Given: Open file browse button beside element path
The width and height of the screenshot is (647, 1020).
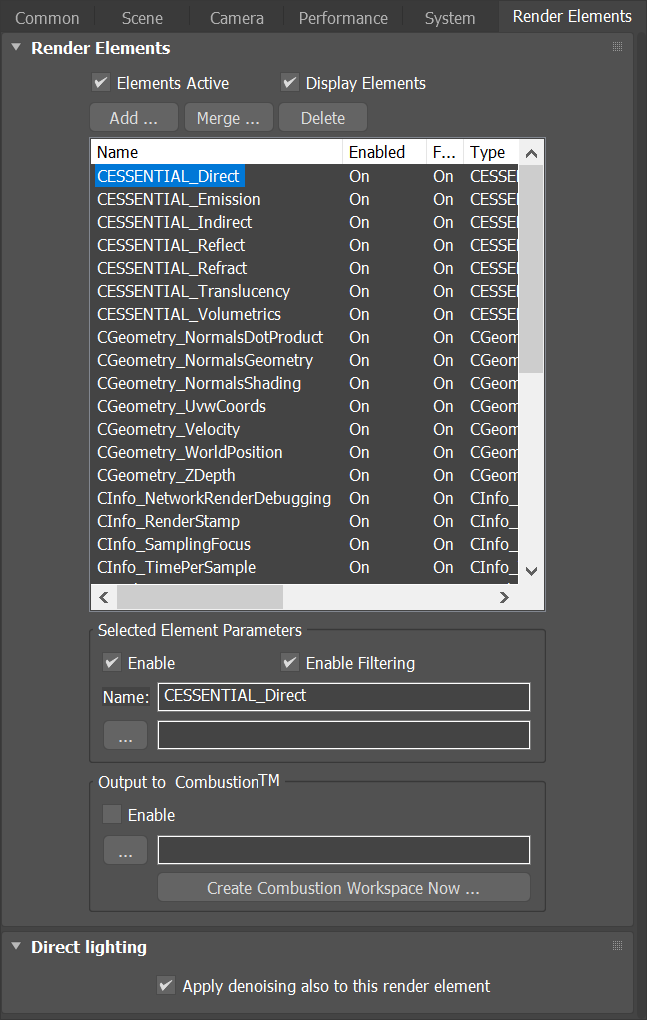Looking at the screenshot, I should pos(125,736).
